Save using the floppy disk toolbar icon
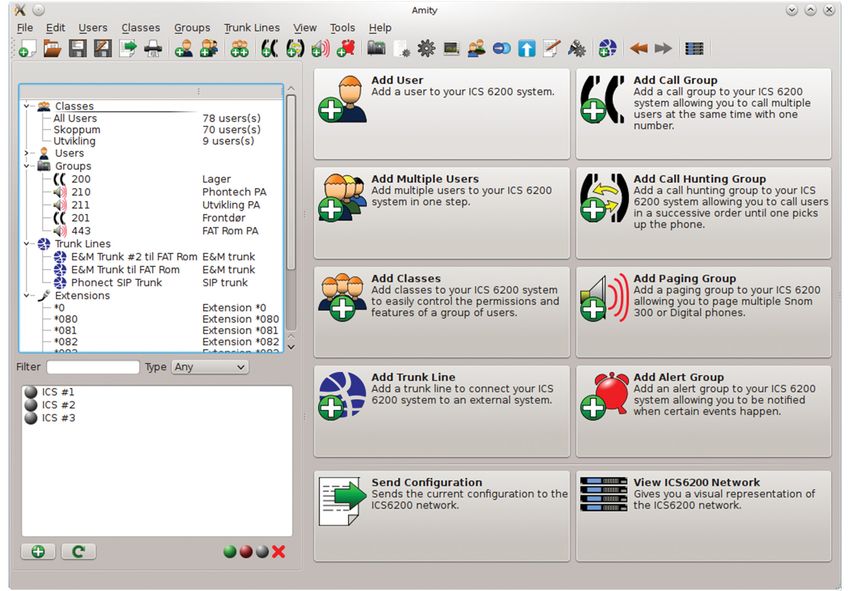Image resolution: width=850 pixels, height=591 pixels. [x=78, y=49]
